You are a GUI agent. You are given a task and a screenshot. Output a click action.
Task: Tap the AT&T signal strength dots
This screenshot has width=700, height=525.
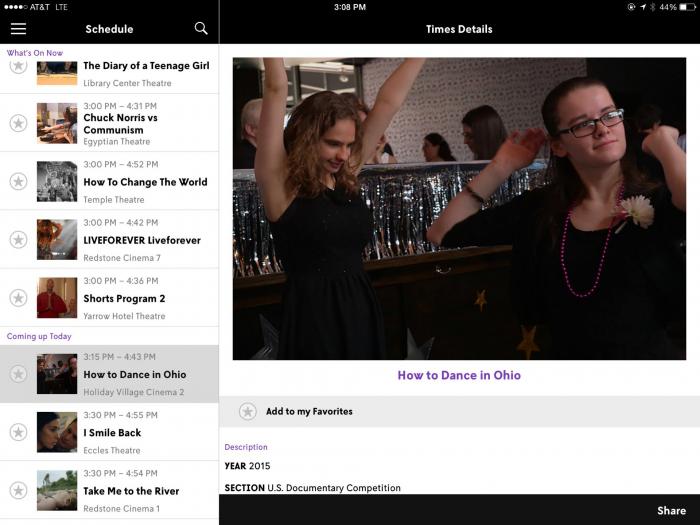(15, 7)
